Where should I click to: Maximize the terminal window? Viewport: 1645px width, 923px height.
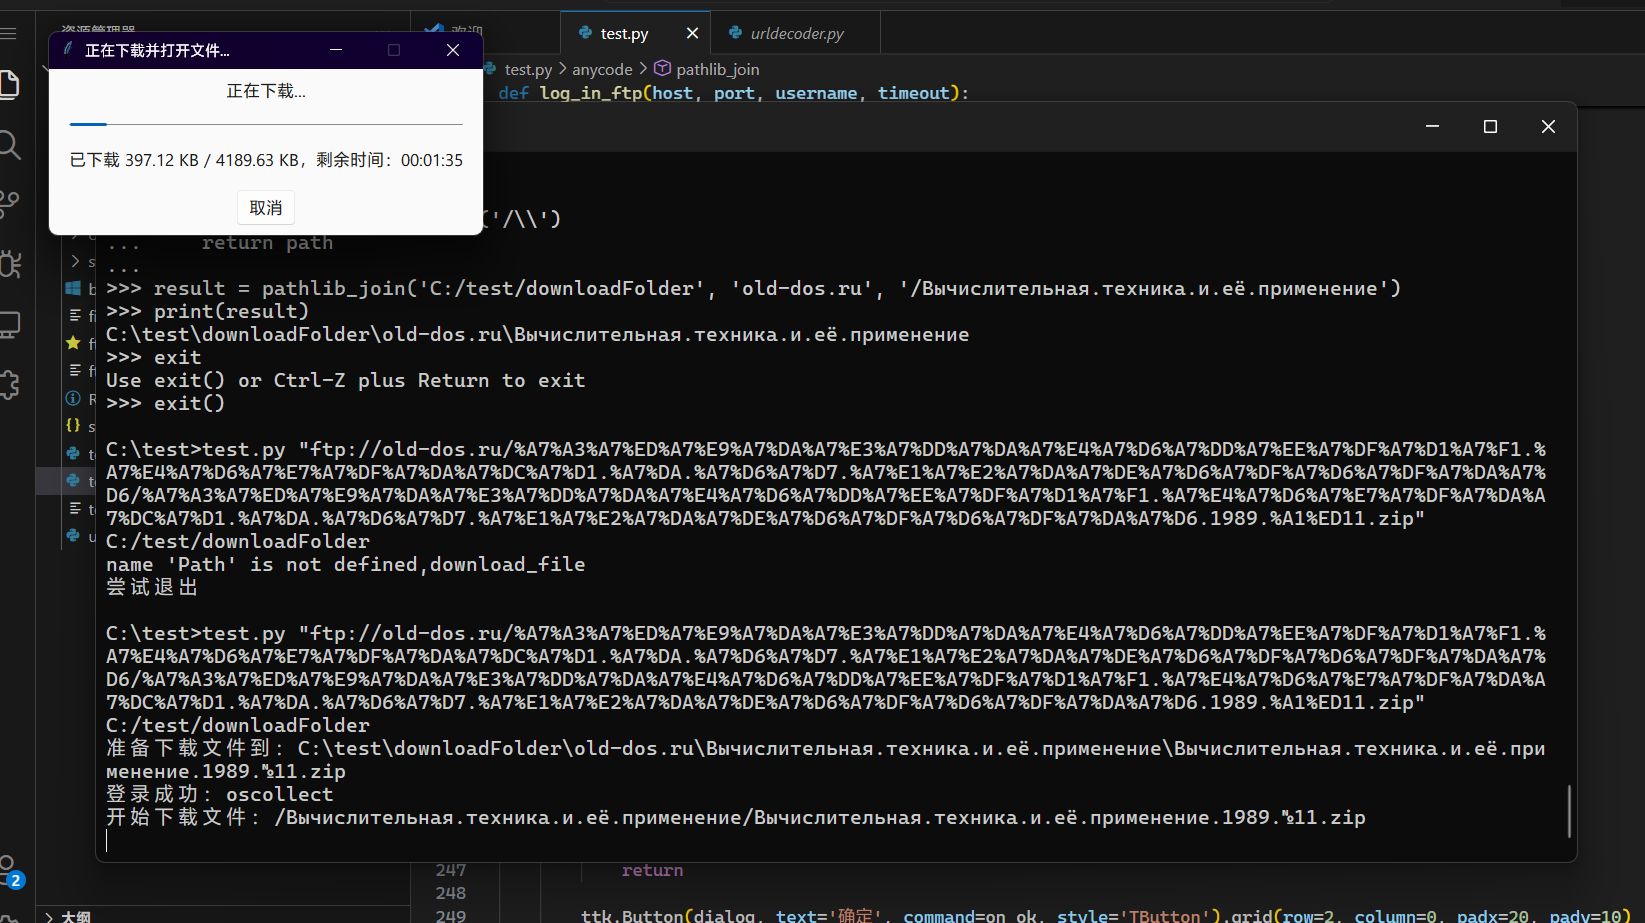click(x=1490, y=127)
